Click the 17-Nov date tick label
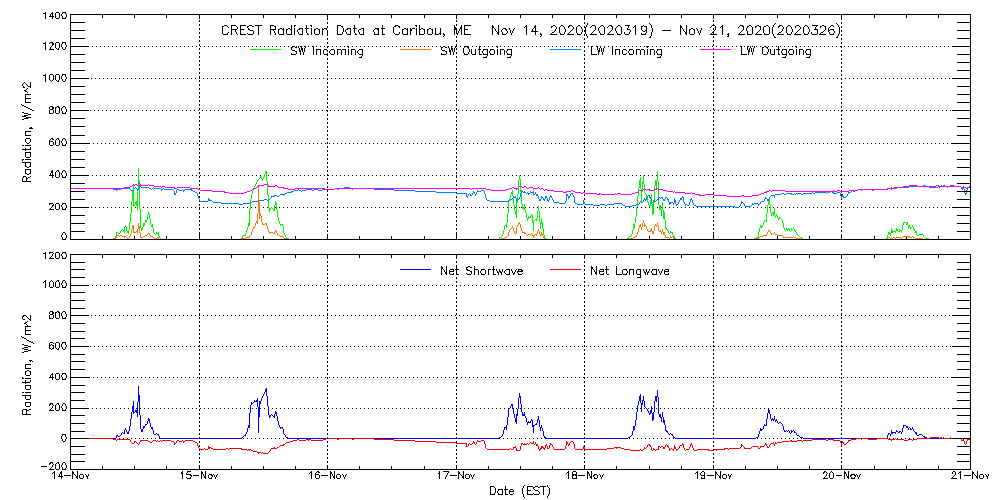Viewport: 1000px width, 500px height. [456, 478]
